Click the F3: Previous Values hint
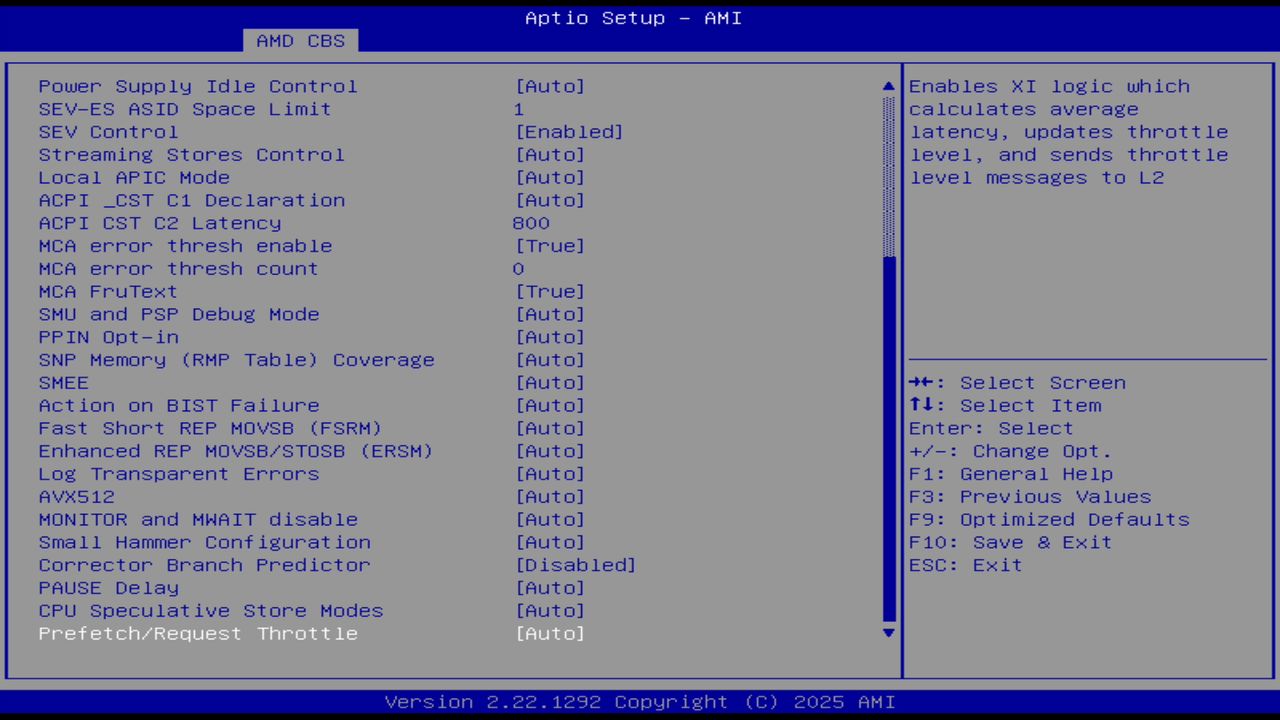 1030,497
